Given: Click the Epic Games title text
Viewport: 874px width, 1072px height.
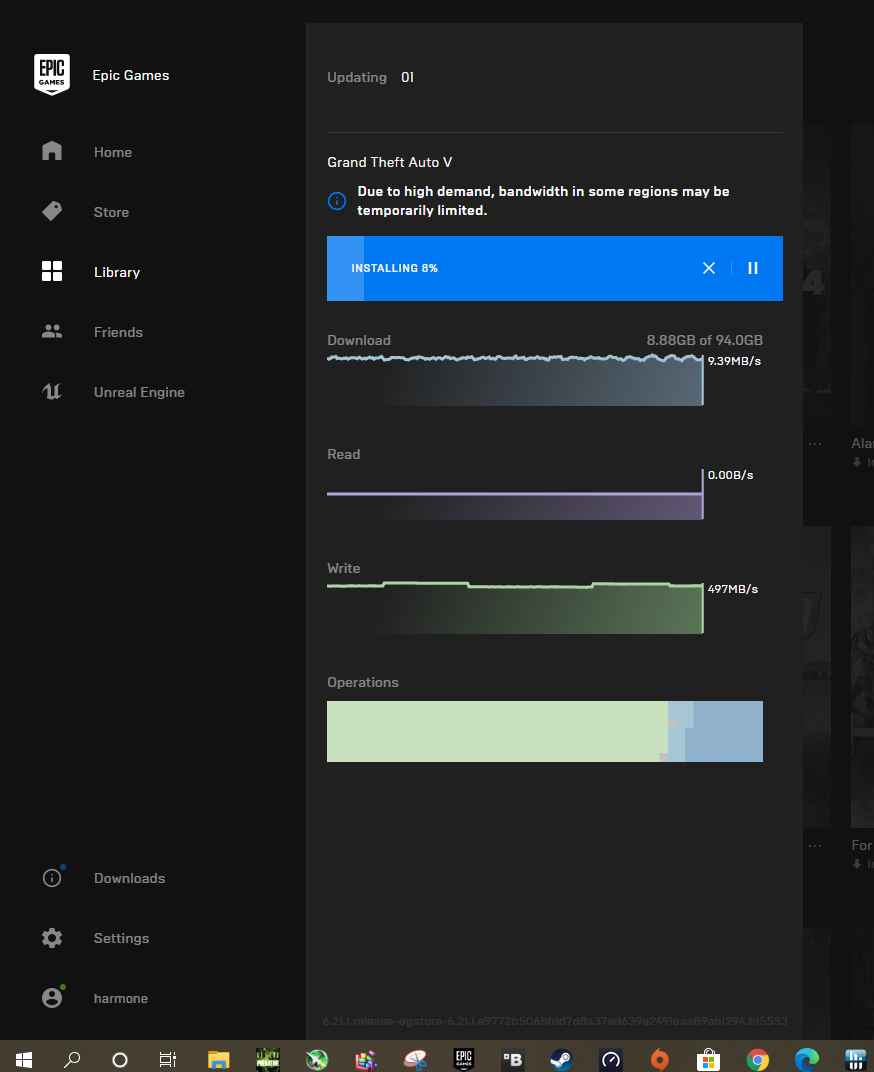Looking at the screenshot, I should (131, 75).
